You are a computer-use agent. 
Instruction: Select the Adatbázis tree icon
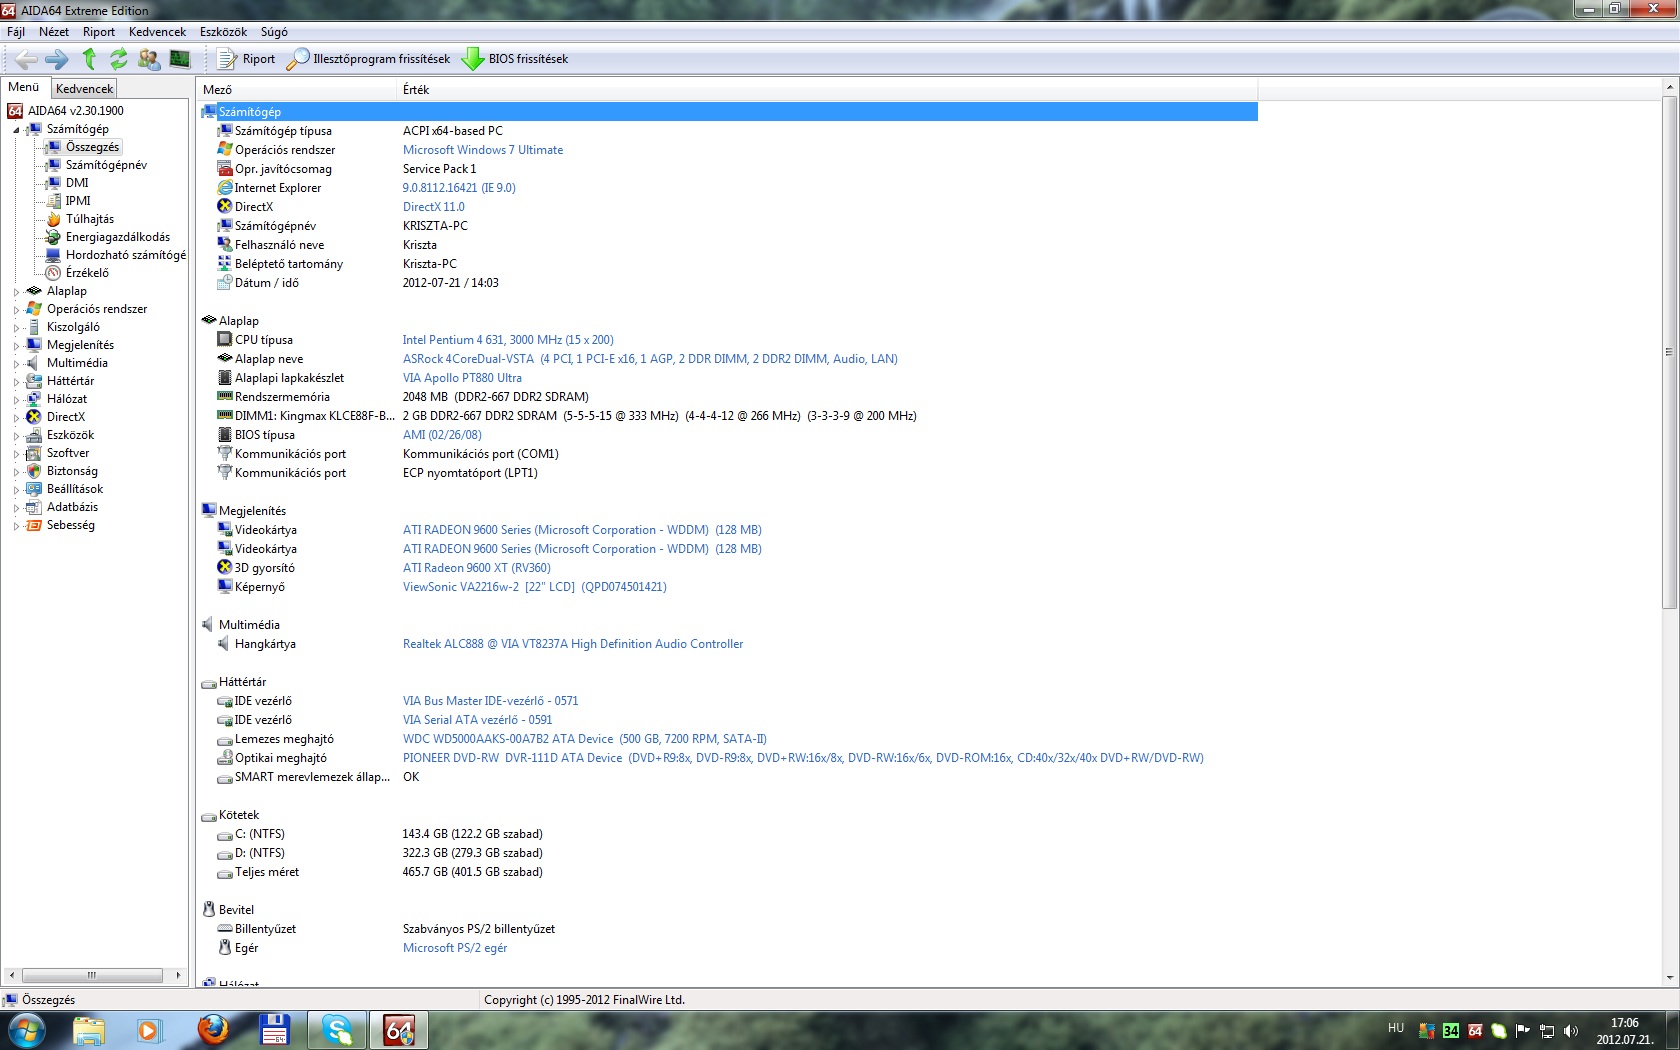34,507
